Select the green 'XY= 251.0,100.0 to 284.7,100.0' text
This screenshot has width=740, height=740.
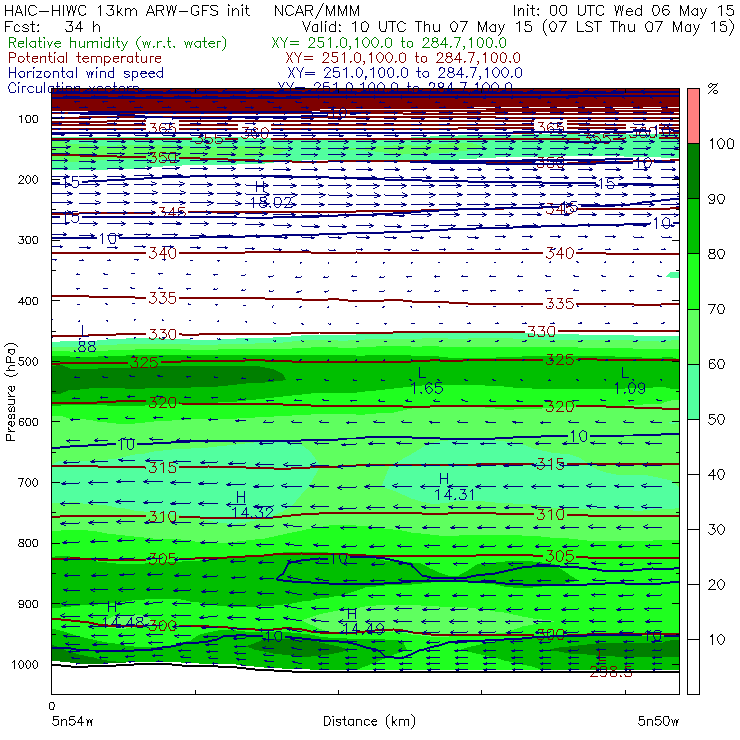(389, 43)
